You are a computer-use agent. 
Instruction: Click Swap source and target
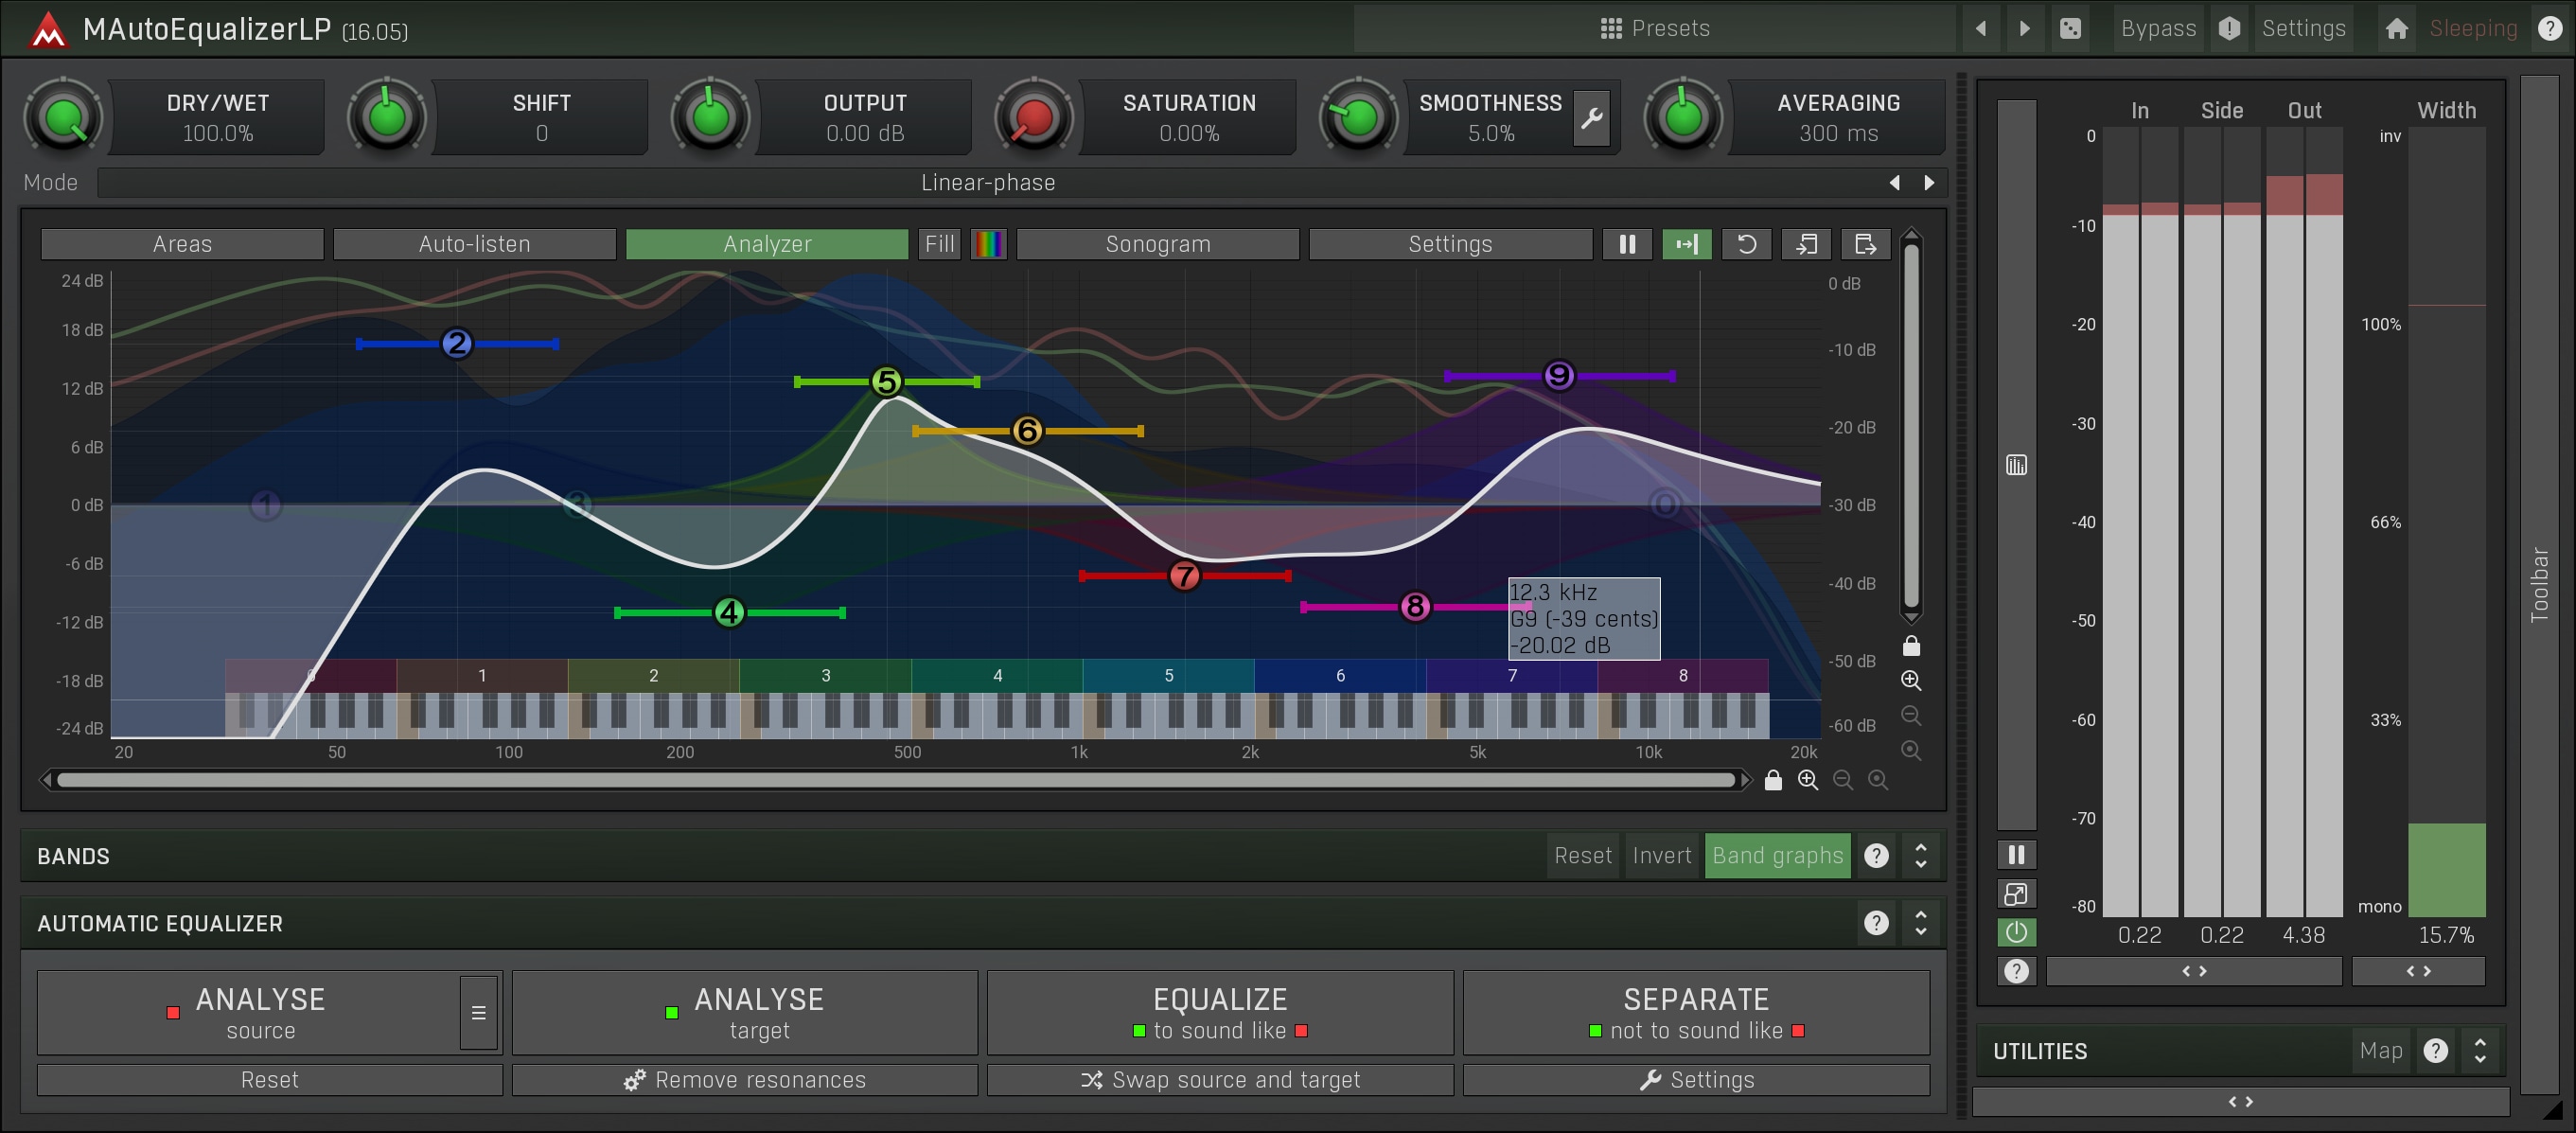(x=1220, y=1080)
